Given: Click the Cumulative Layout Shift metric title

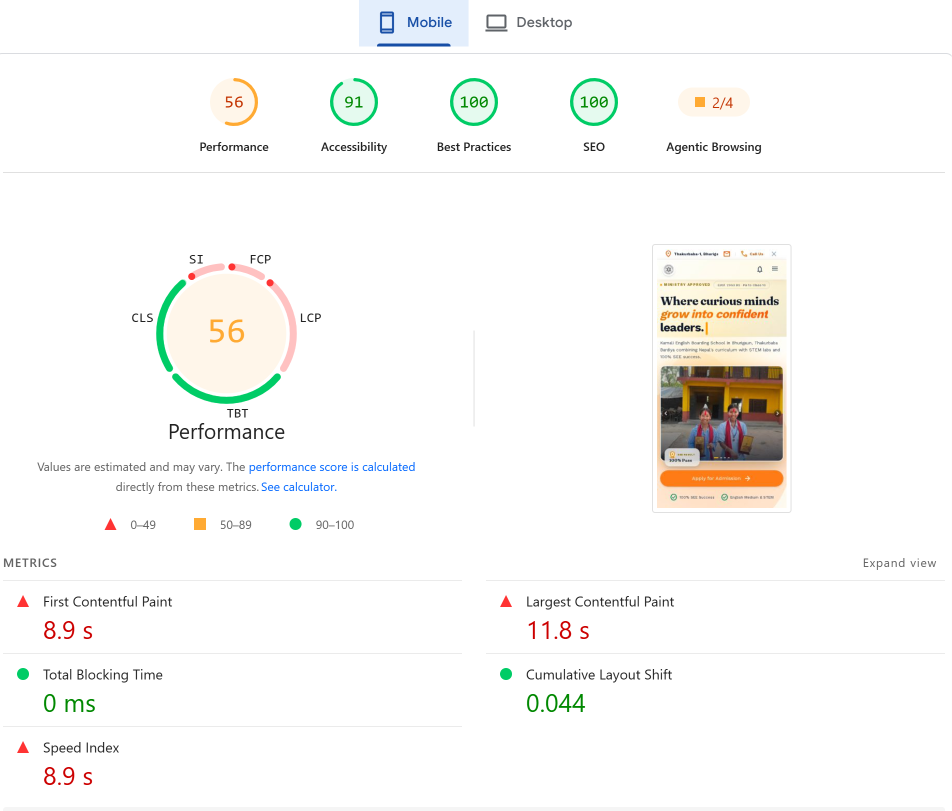Looking at the screenshot, I should (x=599, y=674).
